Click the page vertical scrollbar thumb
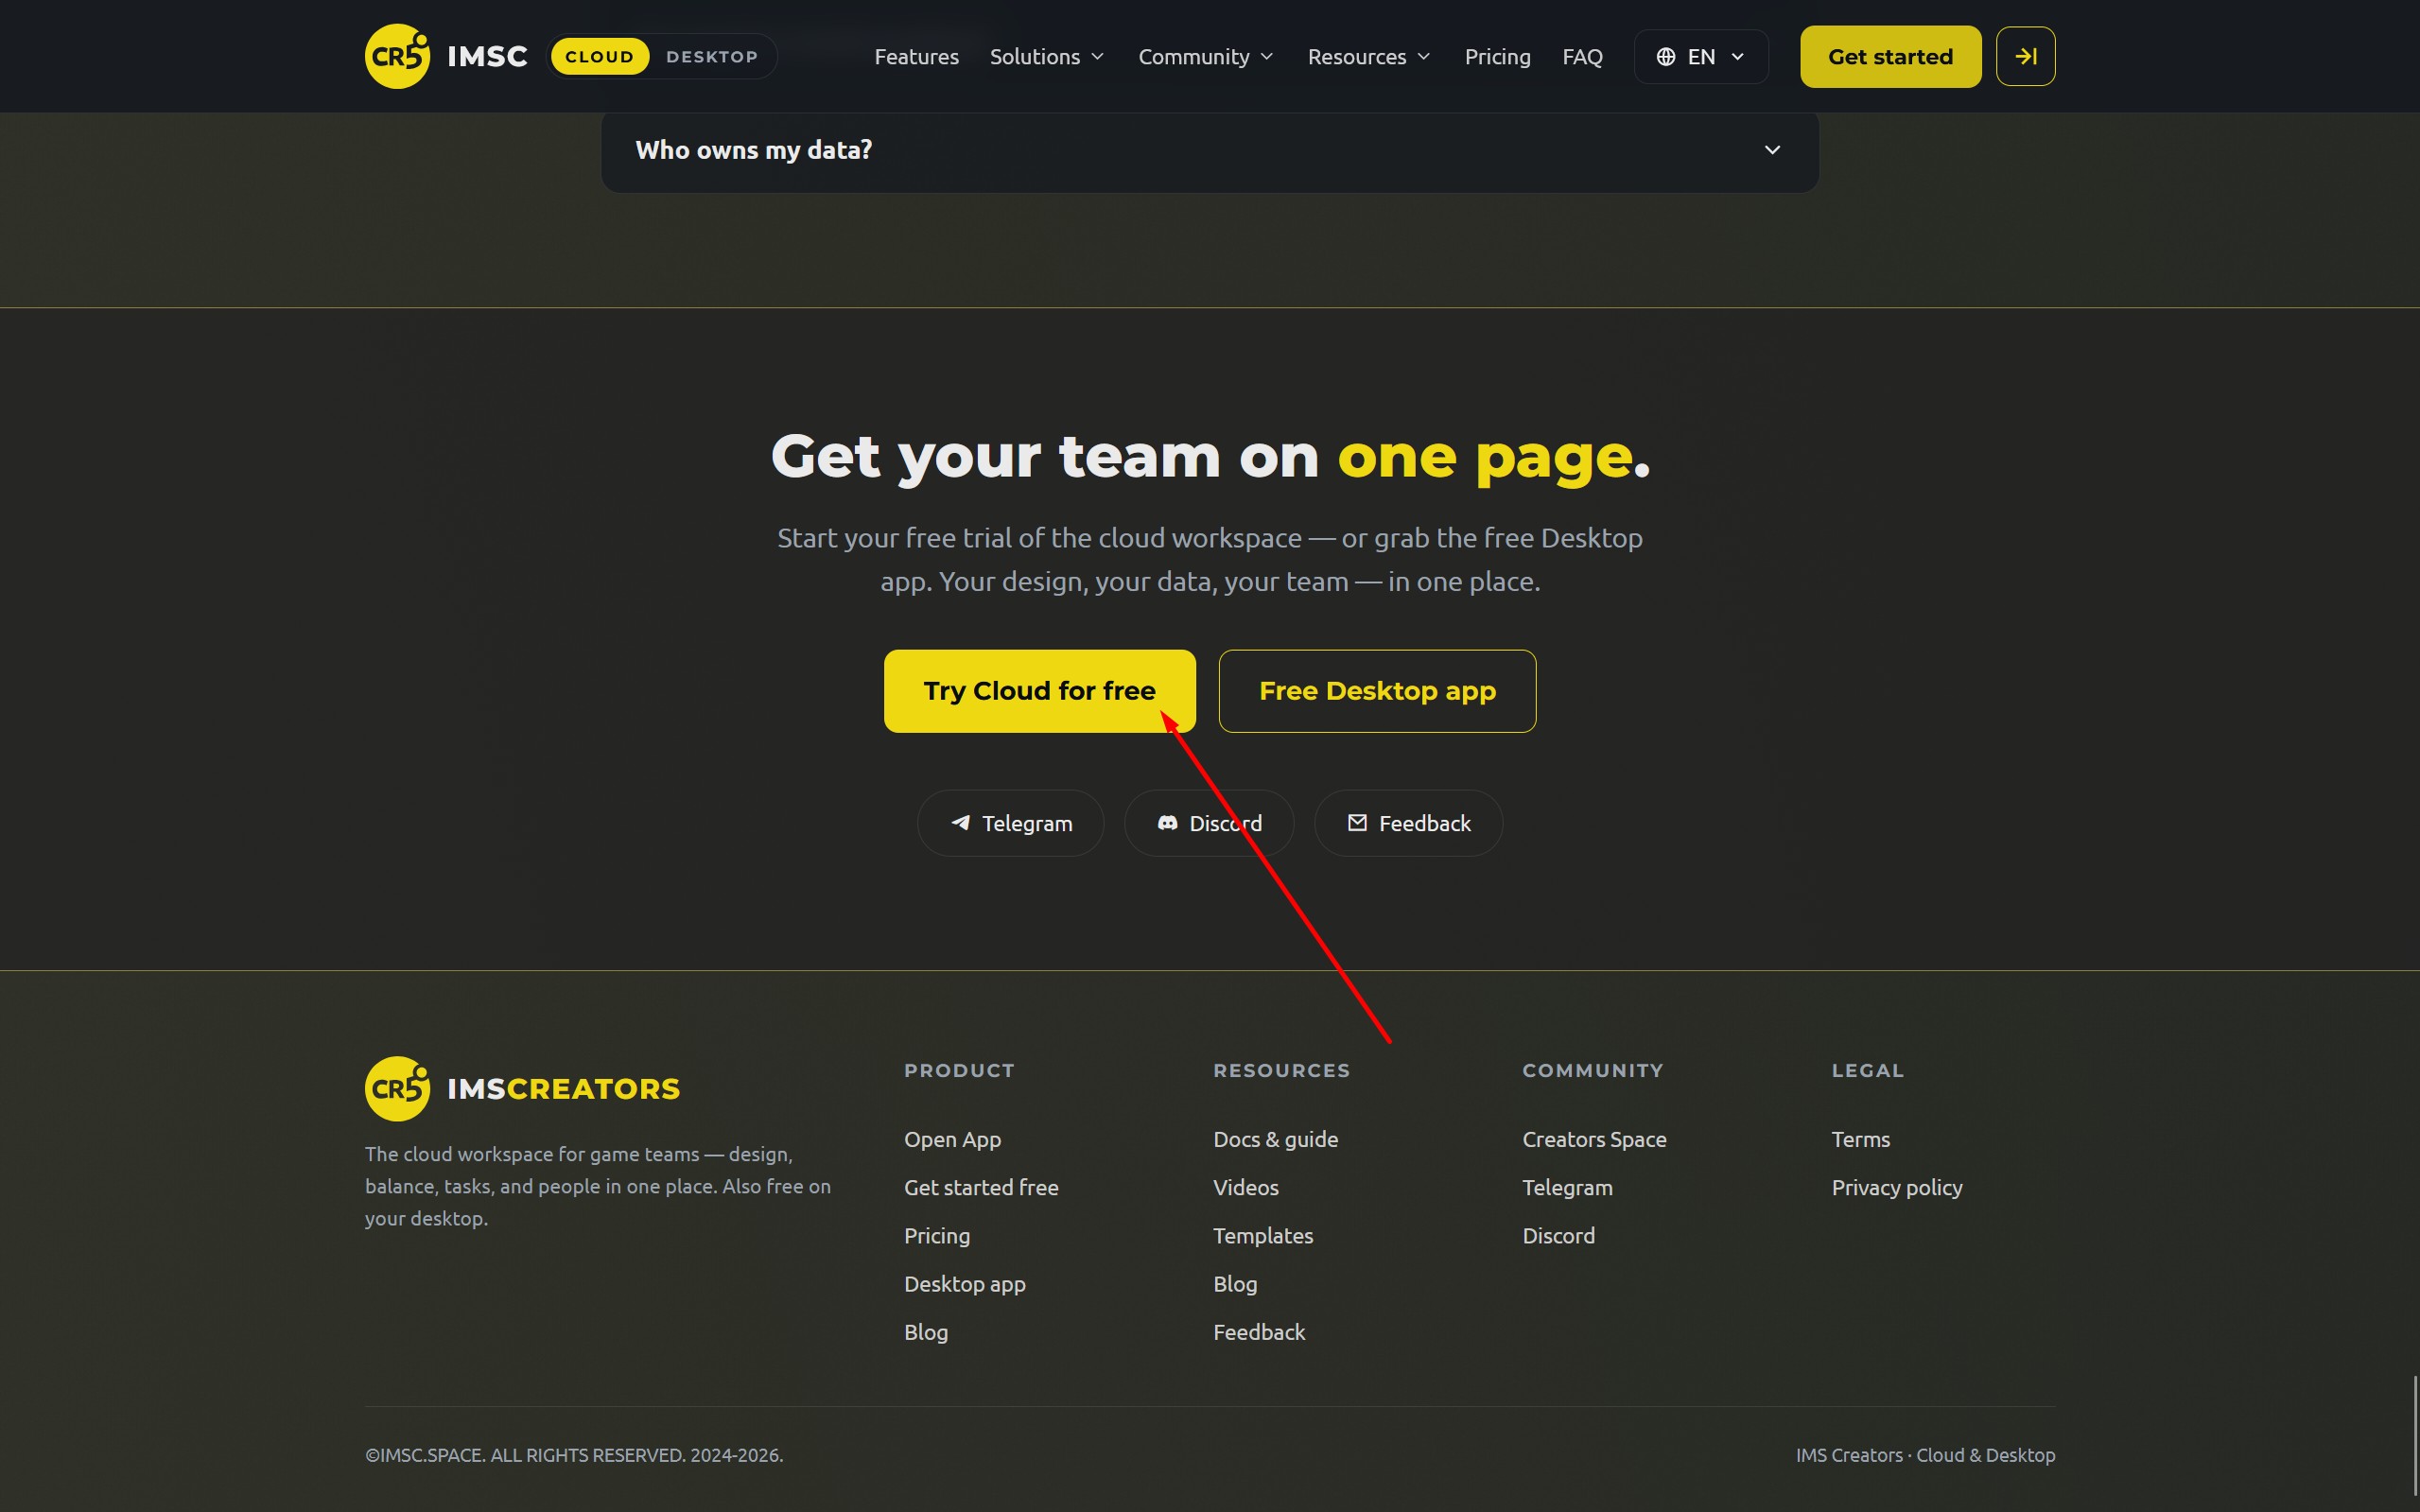This screenshot has height=1512, width=2420. click(x=2414, y=1436)
